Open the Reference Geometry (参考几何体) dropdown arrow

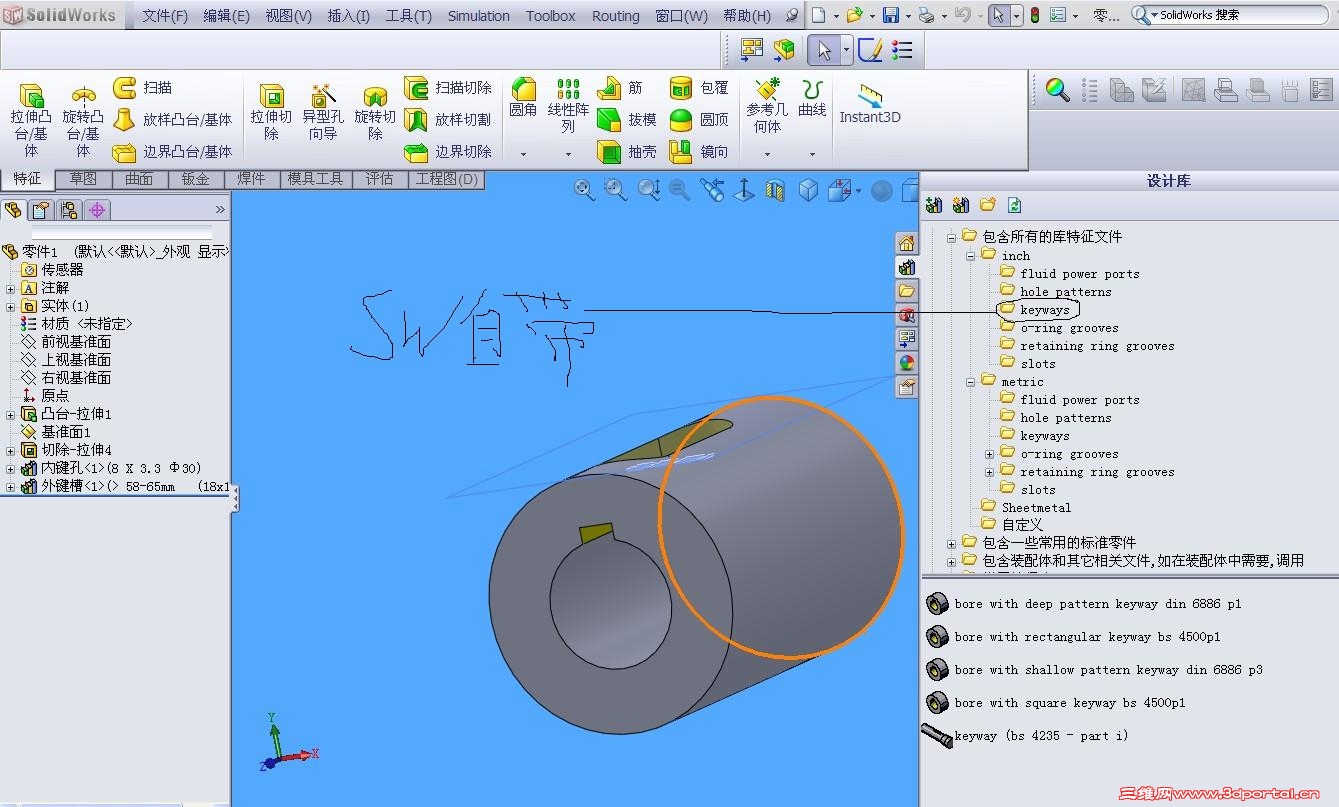(767, 154)
